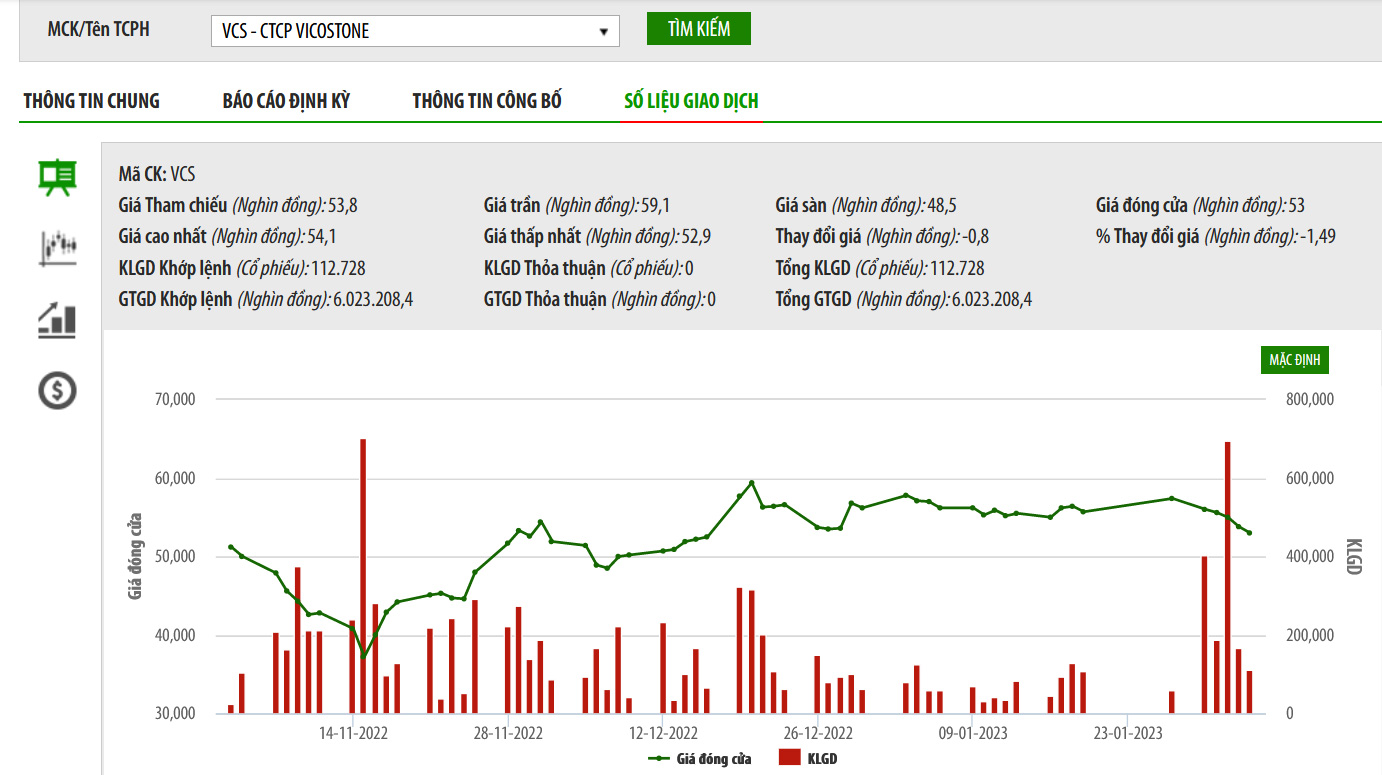1382x775 pixels.
Task: Click the 28-11-2022 date axis label
Action: point(508,733)
